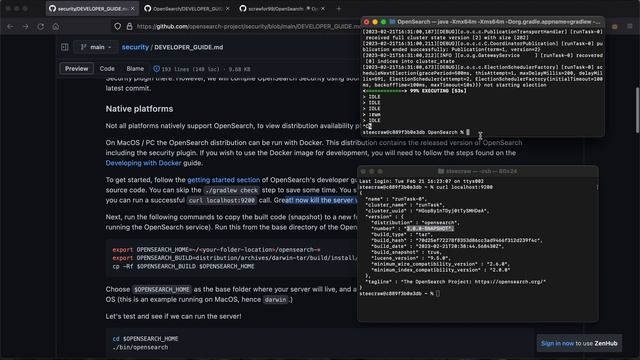Image resolution: width=640 pixels, height=360 pixels.
Task: Switch to the screwfor99/OpenSearch browser tab
Action: 282,9
